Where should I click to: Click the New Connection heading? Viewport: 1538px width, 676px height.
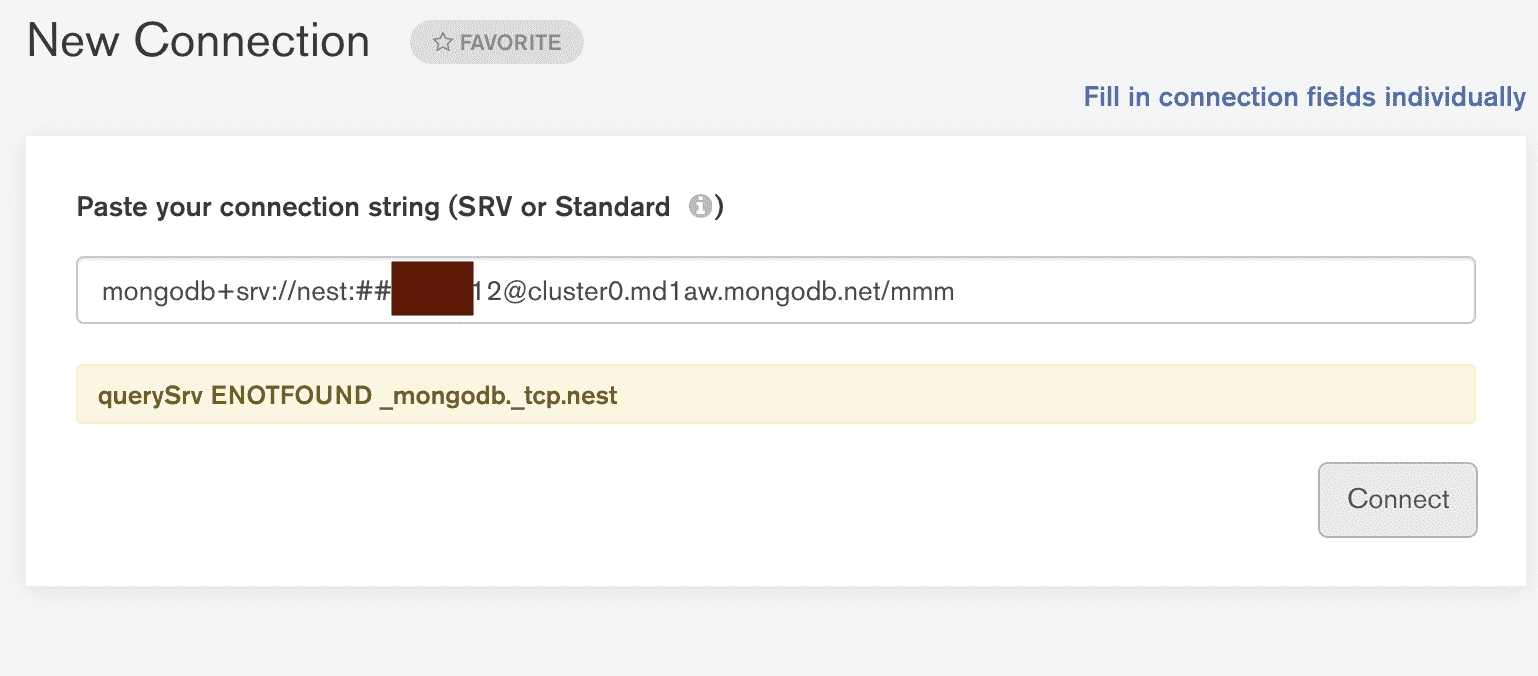pyautogui.click(x=198, y=42)
